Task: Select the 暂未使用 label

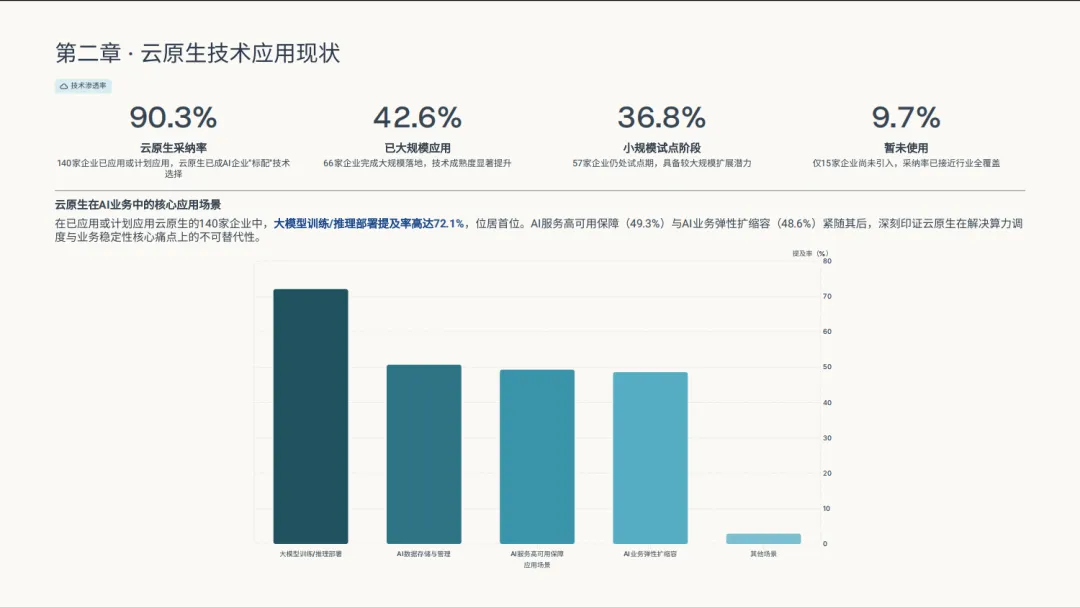Action: 906,148
